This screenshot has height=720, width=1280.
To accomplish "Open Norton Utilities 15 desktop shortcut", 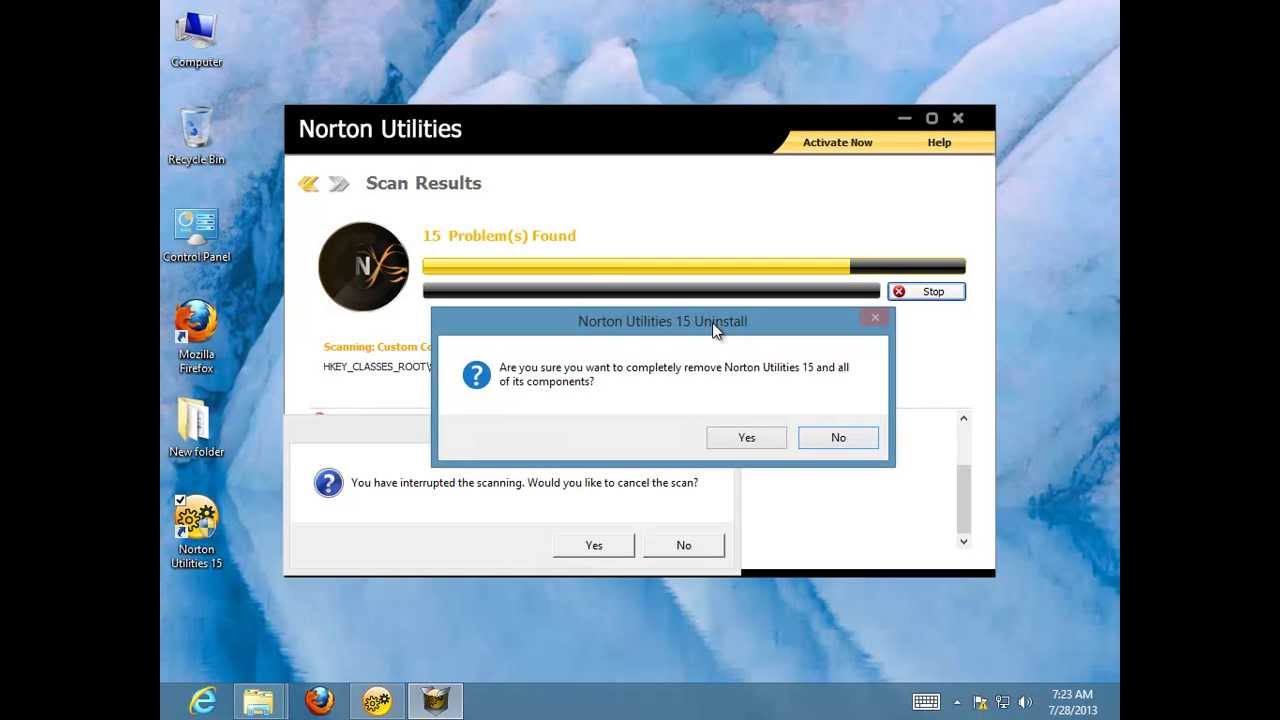I will click(x=196, y=532).
